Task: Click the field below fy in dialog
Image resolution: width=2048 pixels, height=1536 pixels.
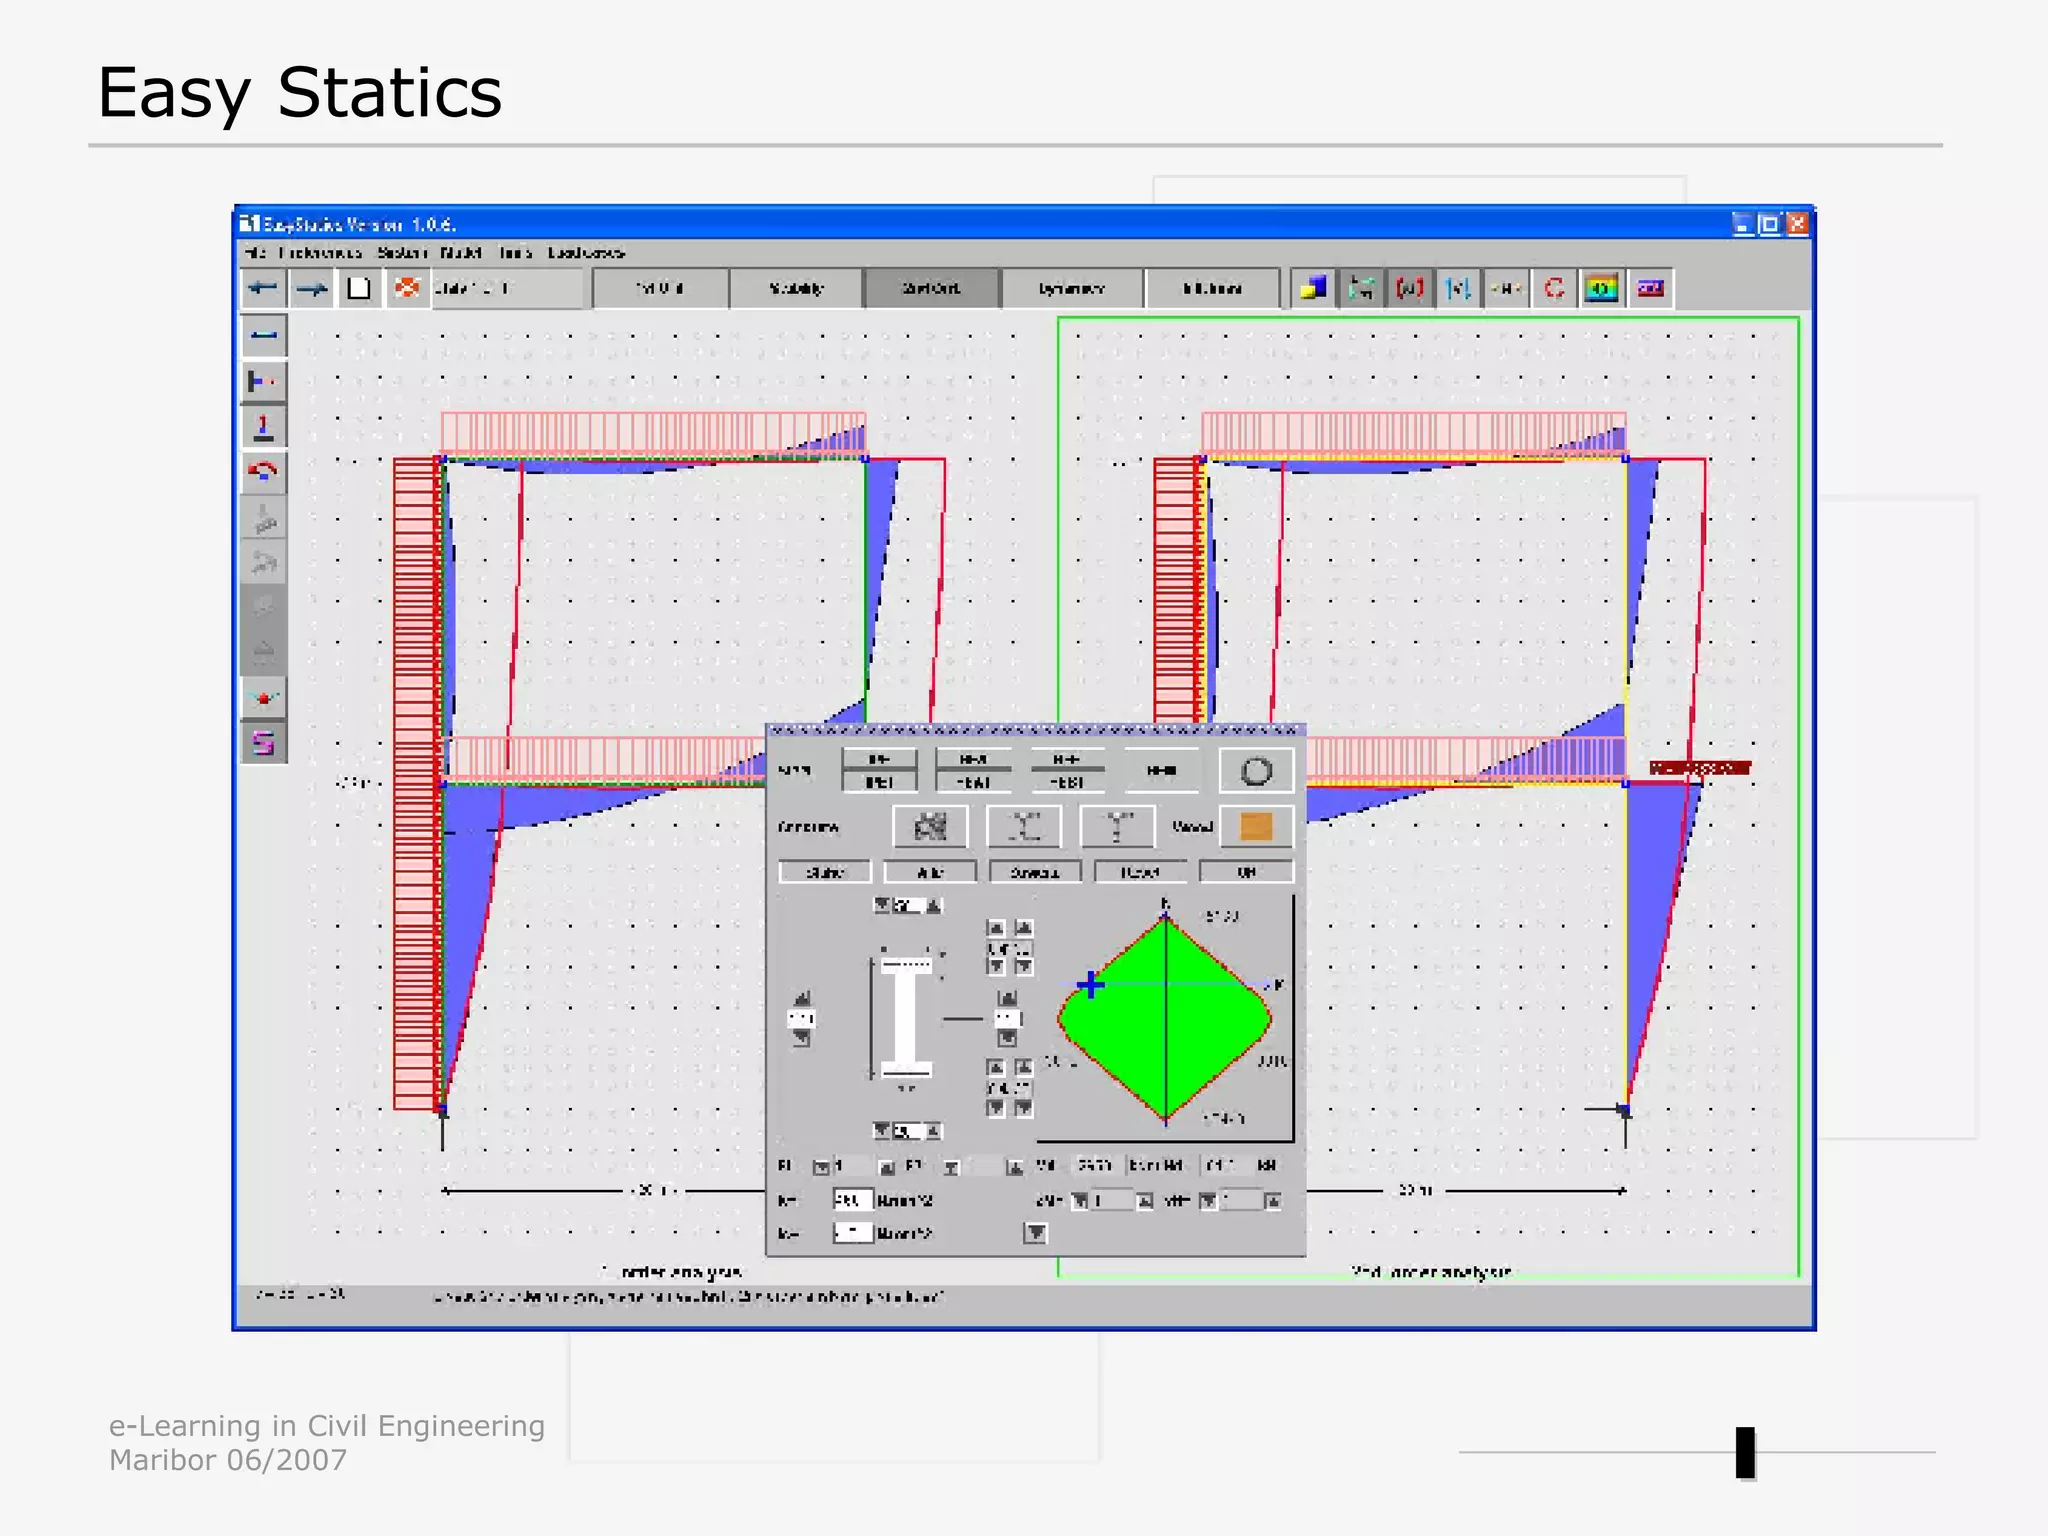Action: point(853,1233)
